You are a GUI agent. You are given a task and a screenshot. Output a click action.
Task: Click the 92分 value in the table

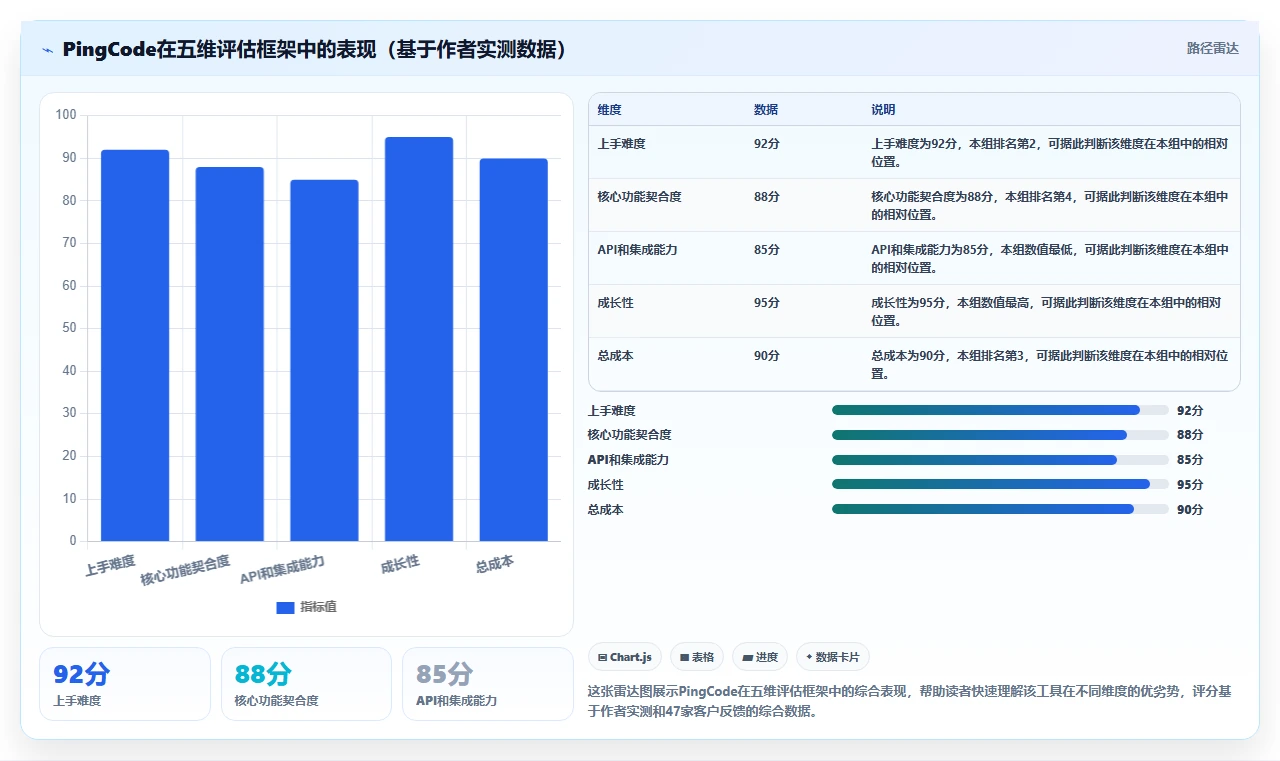pyautogui.click(x=767, y=144)
